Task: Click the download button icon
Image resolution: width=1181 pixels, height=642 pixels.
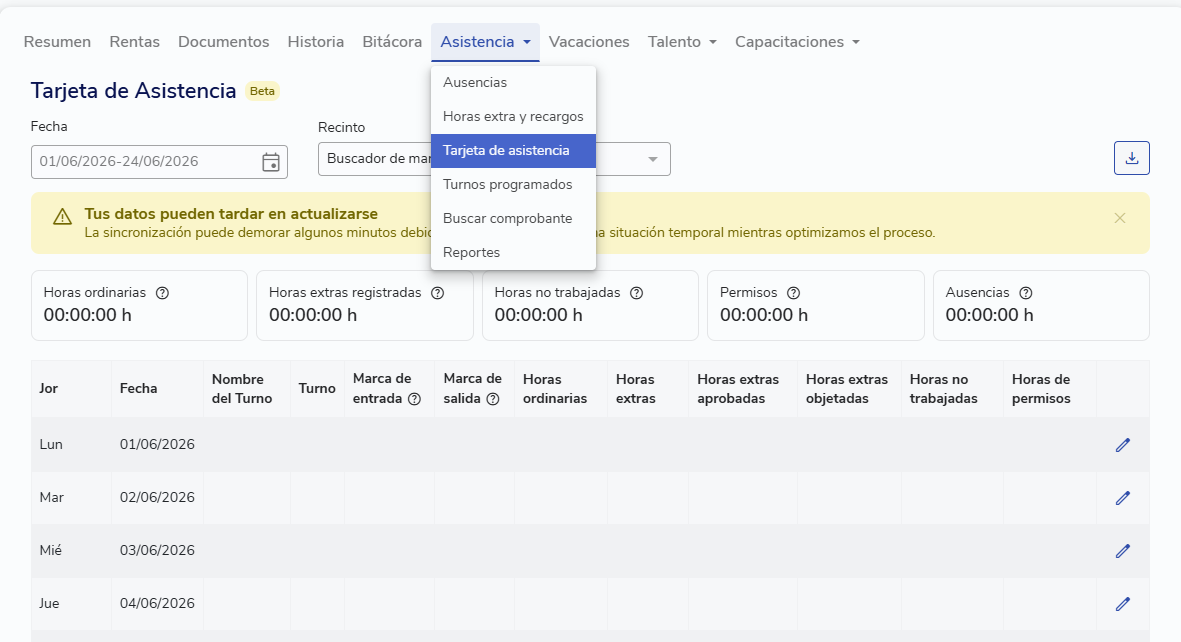Action: tap(1131, 158)
